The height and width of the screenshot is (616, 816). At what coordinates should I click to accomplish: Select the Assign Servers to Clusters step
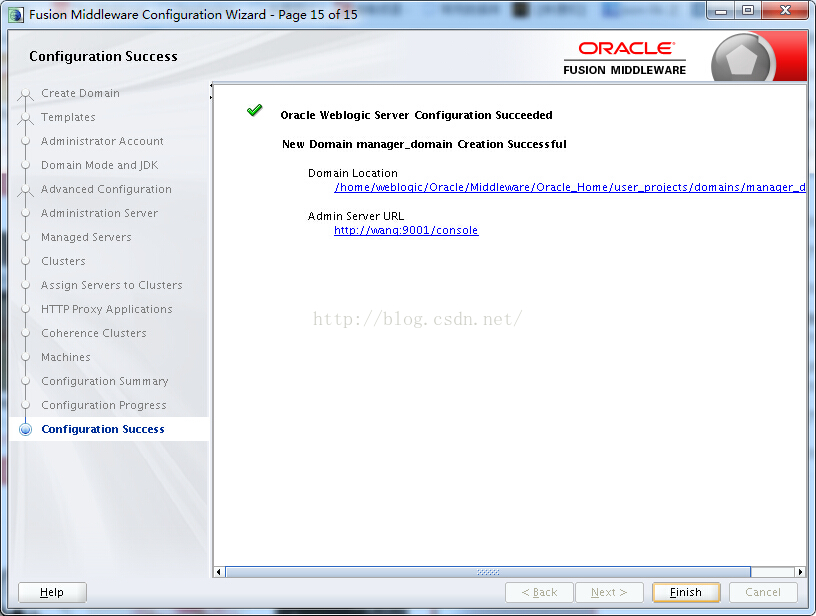pos(112,285)
